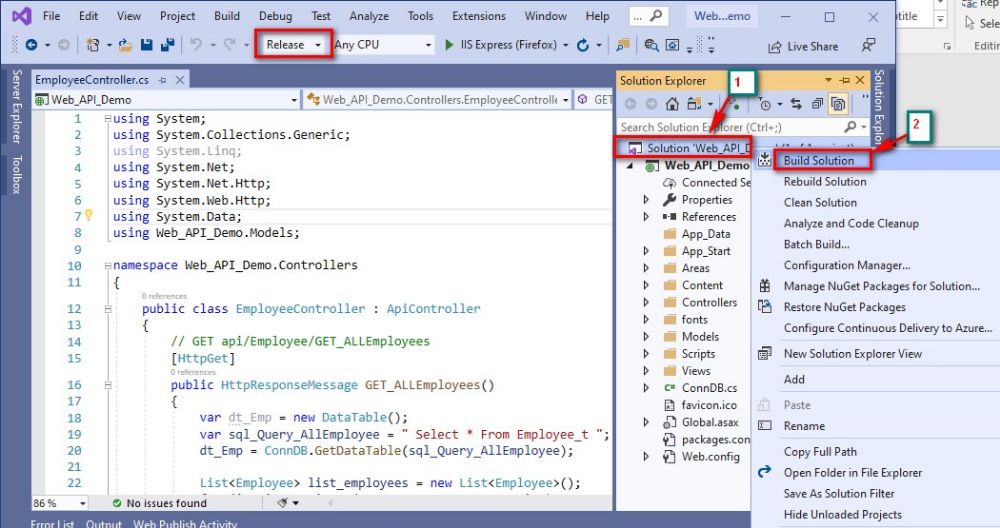This screenshot has height=528, width=1000.
Task: Open Configuration Manager from context menu
Action: [847, 265]
